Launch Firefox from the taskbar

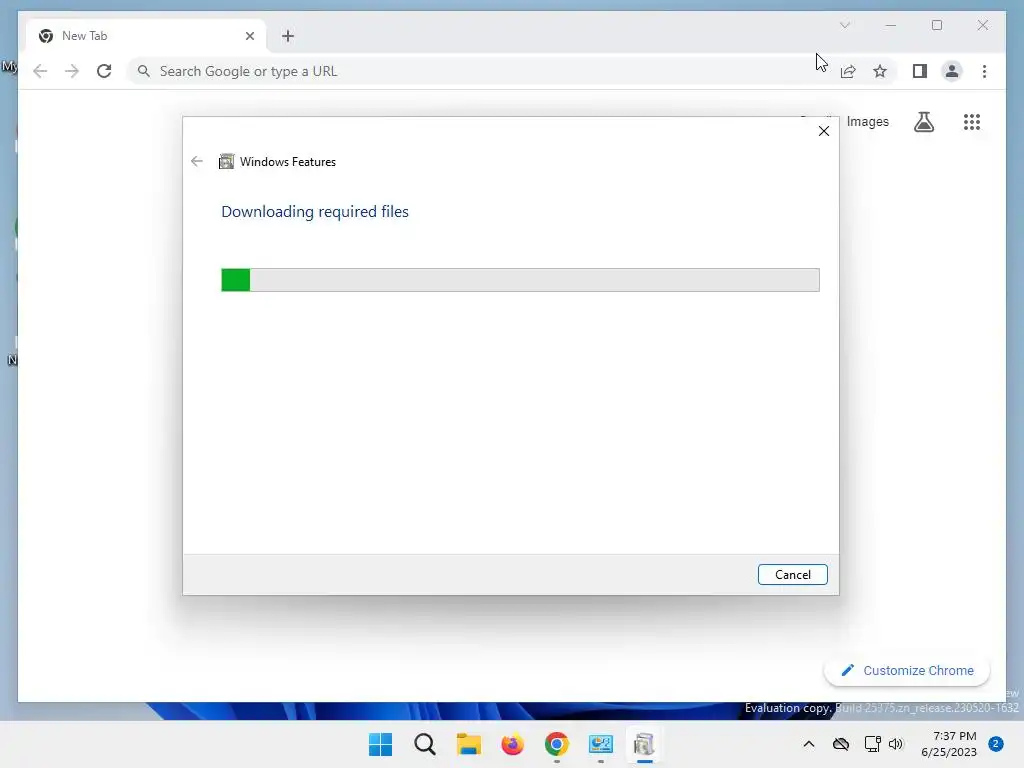(x=513, y=744)
